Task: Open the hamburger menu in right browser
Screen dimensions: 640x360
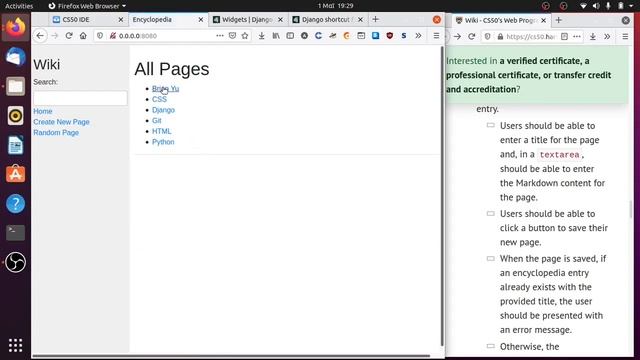Action: pos(625,36)
